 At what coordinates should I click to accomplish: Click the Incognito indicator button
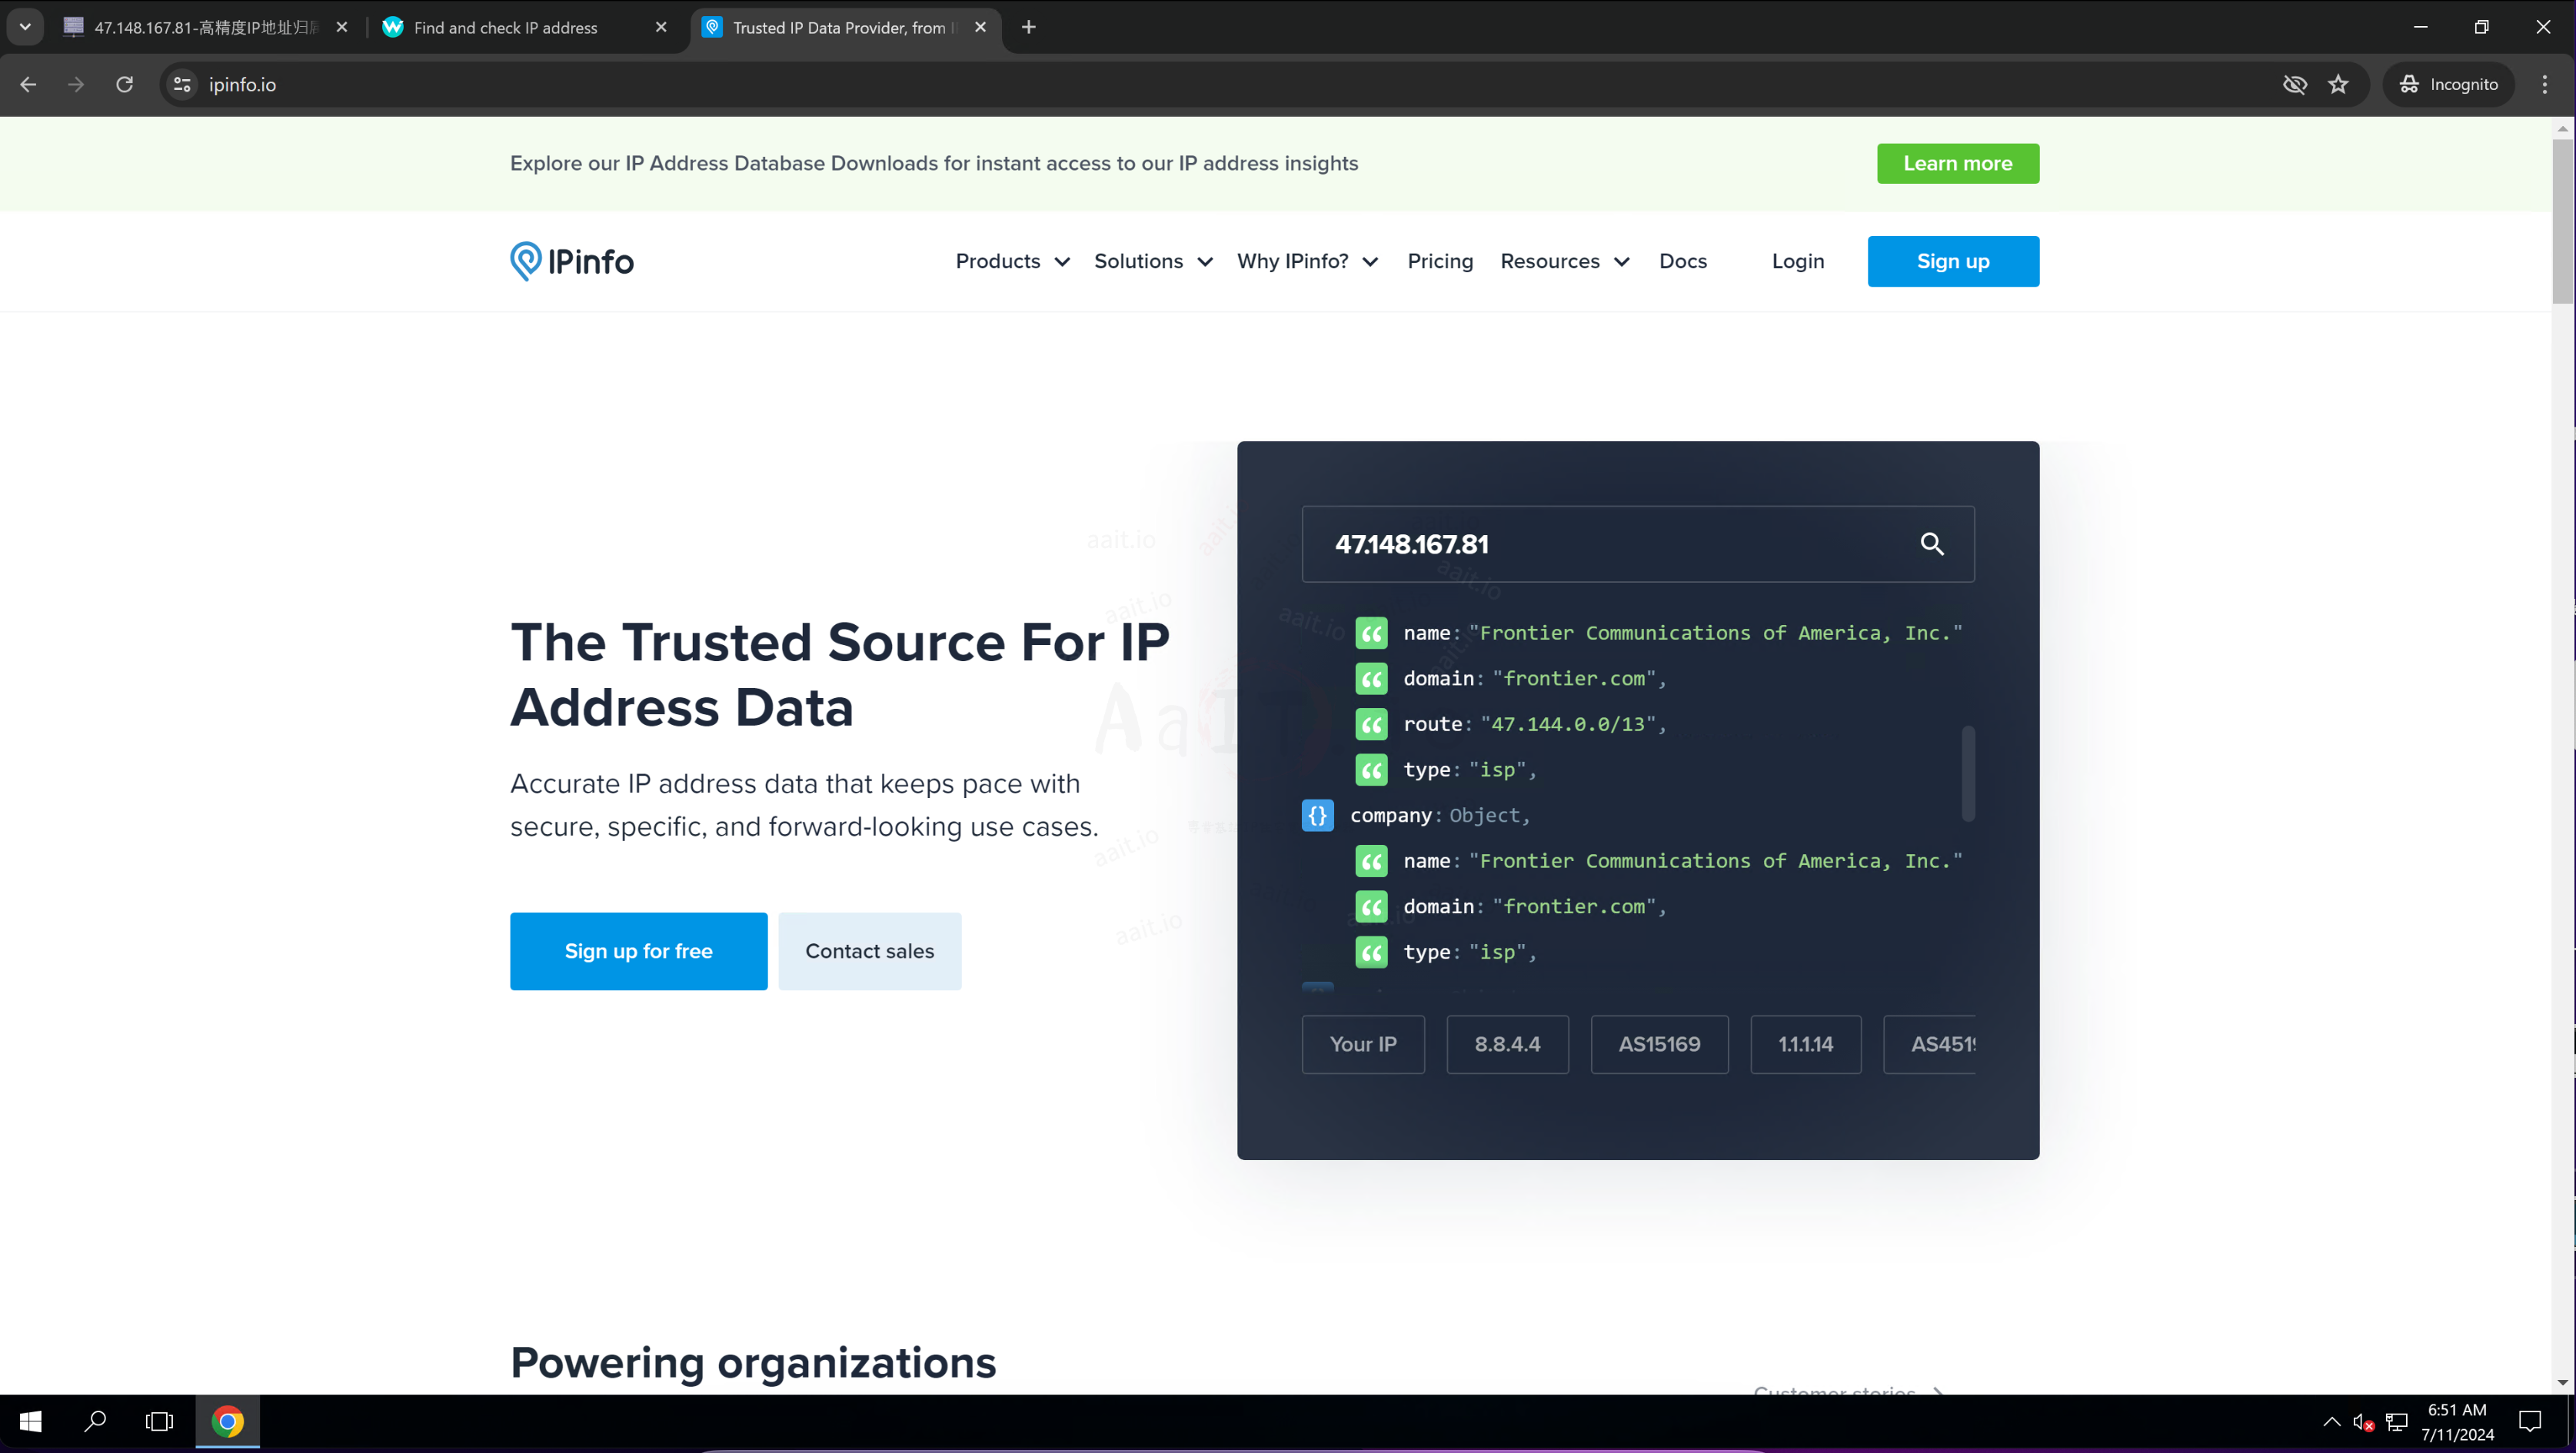point(2448,84)
